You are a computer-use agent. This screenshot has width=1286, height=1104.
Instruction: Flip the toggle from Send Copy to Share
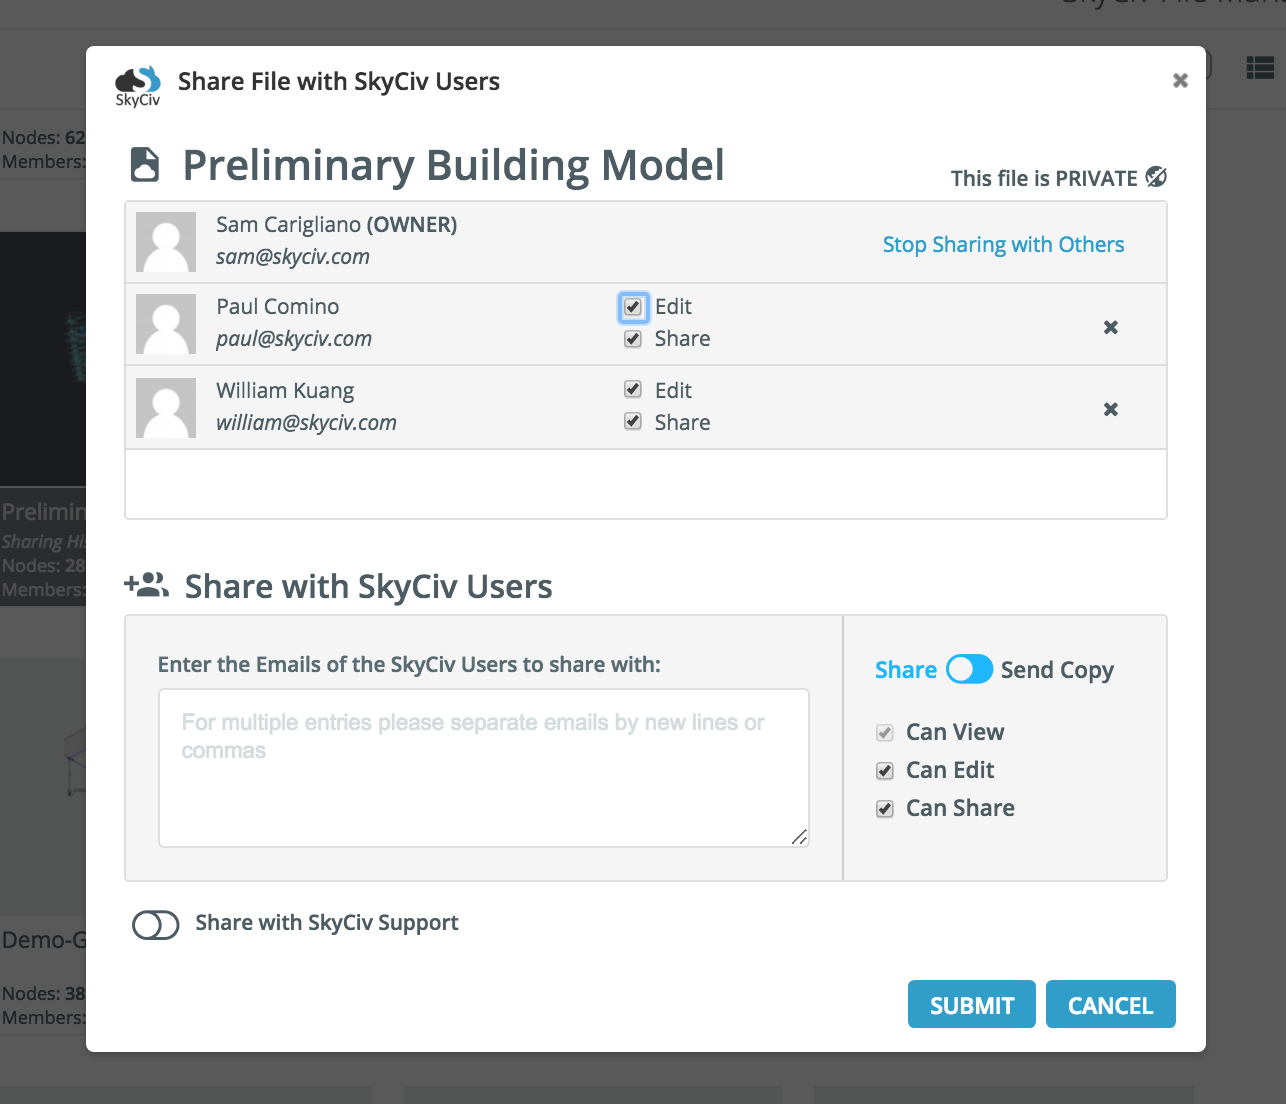click(969, 669)
